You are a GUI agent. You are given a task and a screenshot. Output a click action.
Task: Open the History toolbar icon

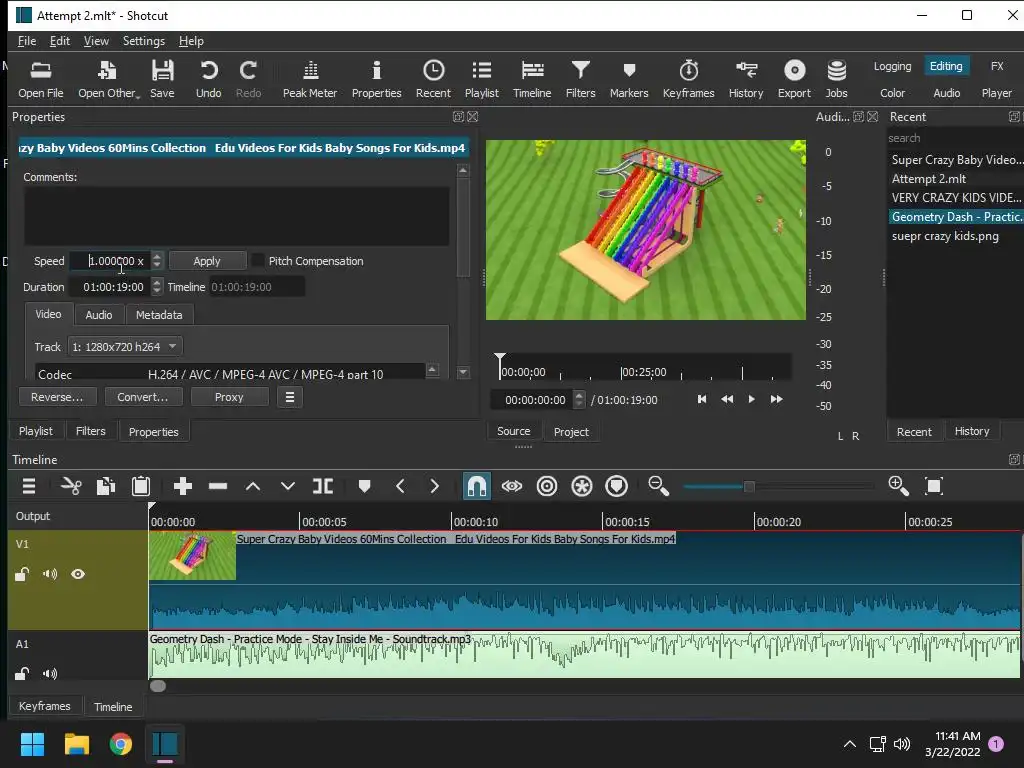746,79
